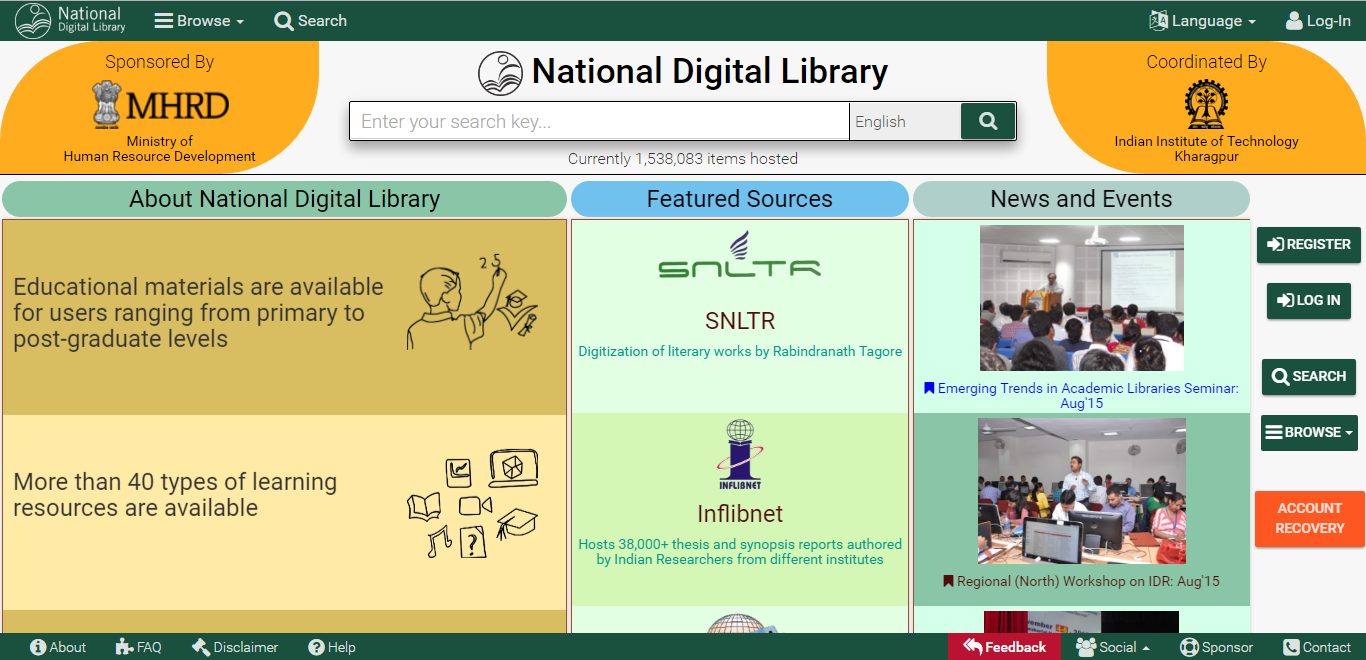Open the SNLTR source title link
Screen dimensions: 1366x660
tap(740, 321)
